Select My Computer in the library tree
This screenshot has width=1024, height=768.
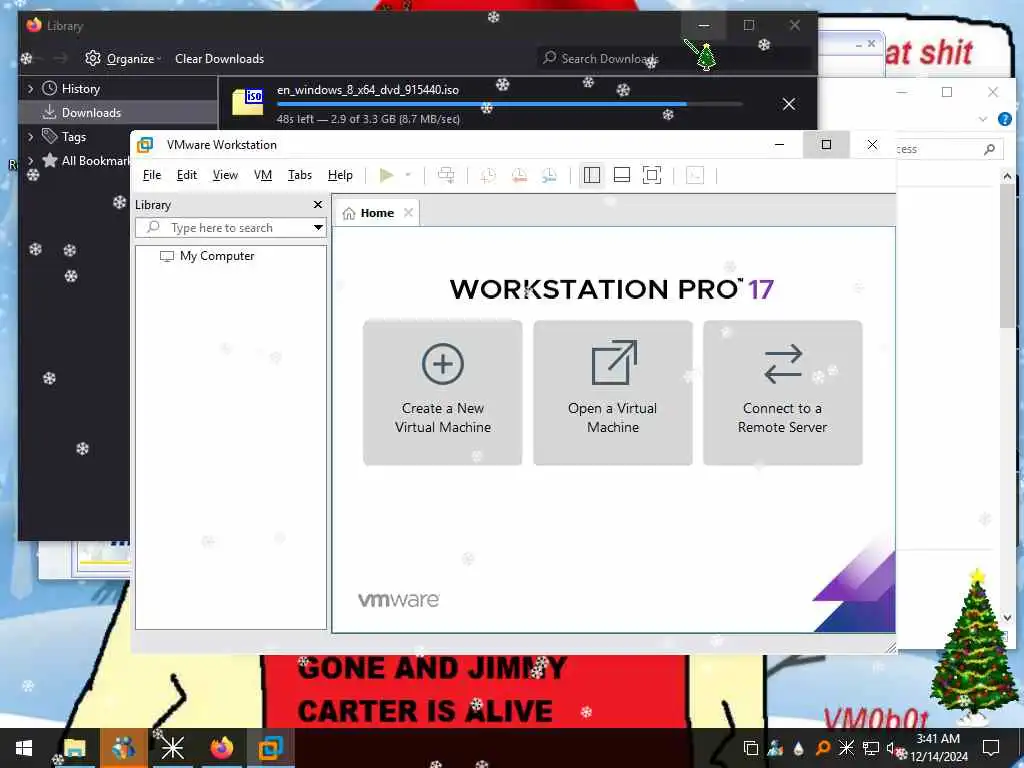click(208, 256)
